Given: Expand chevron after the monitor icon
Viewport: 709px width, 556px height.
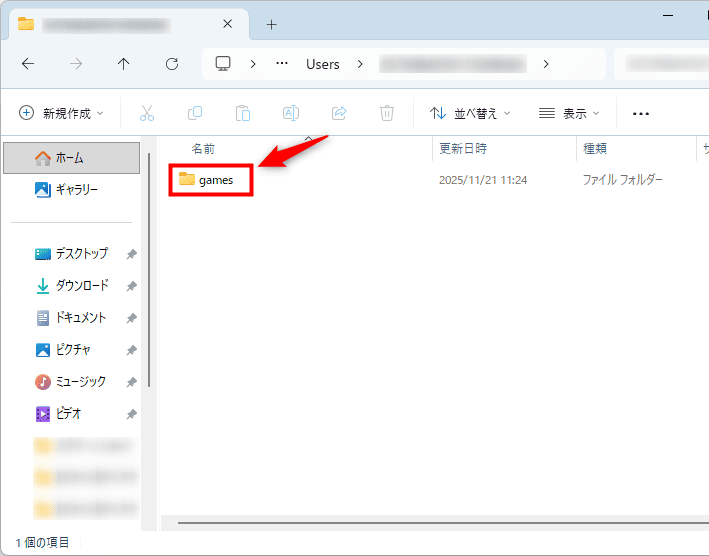Looking at the screenshot, I should 253,64.
